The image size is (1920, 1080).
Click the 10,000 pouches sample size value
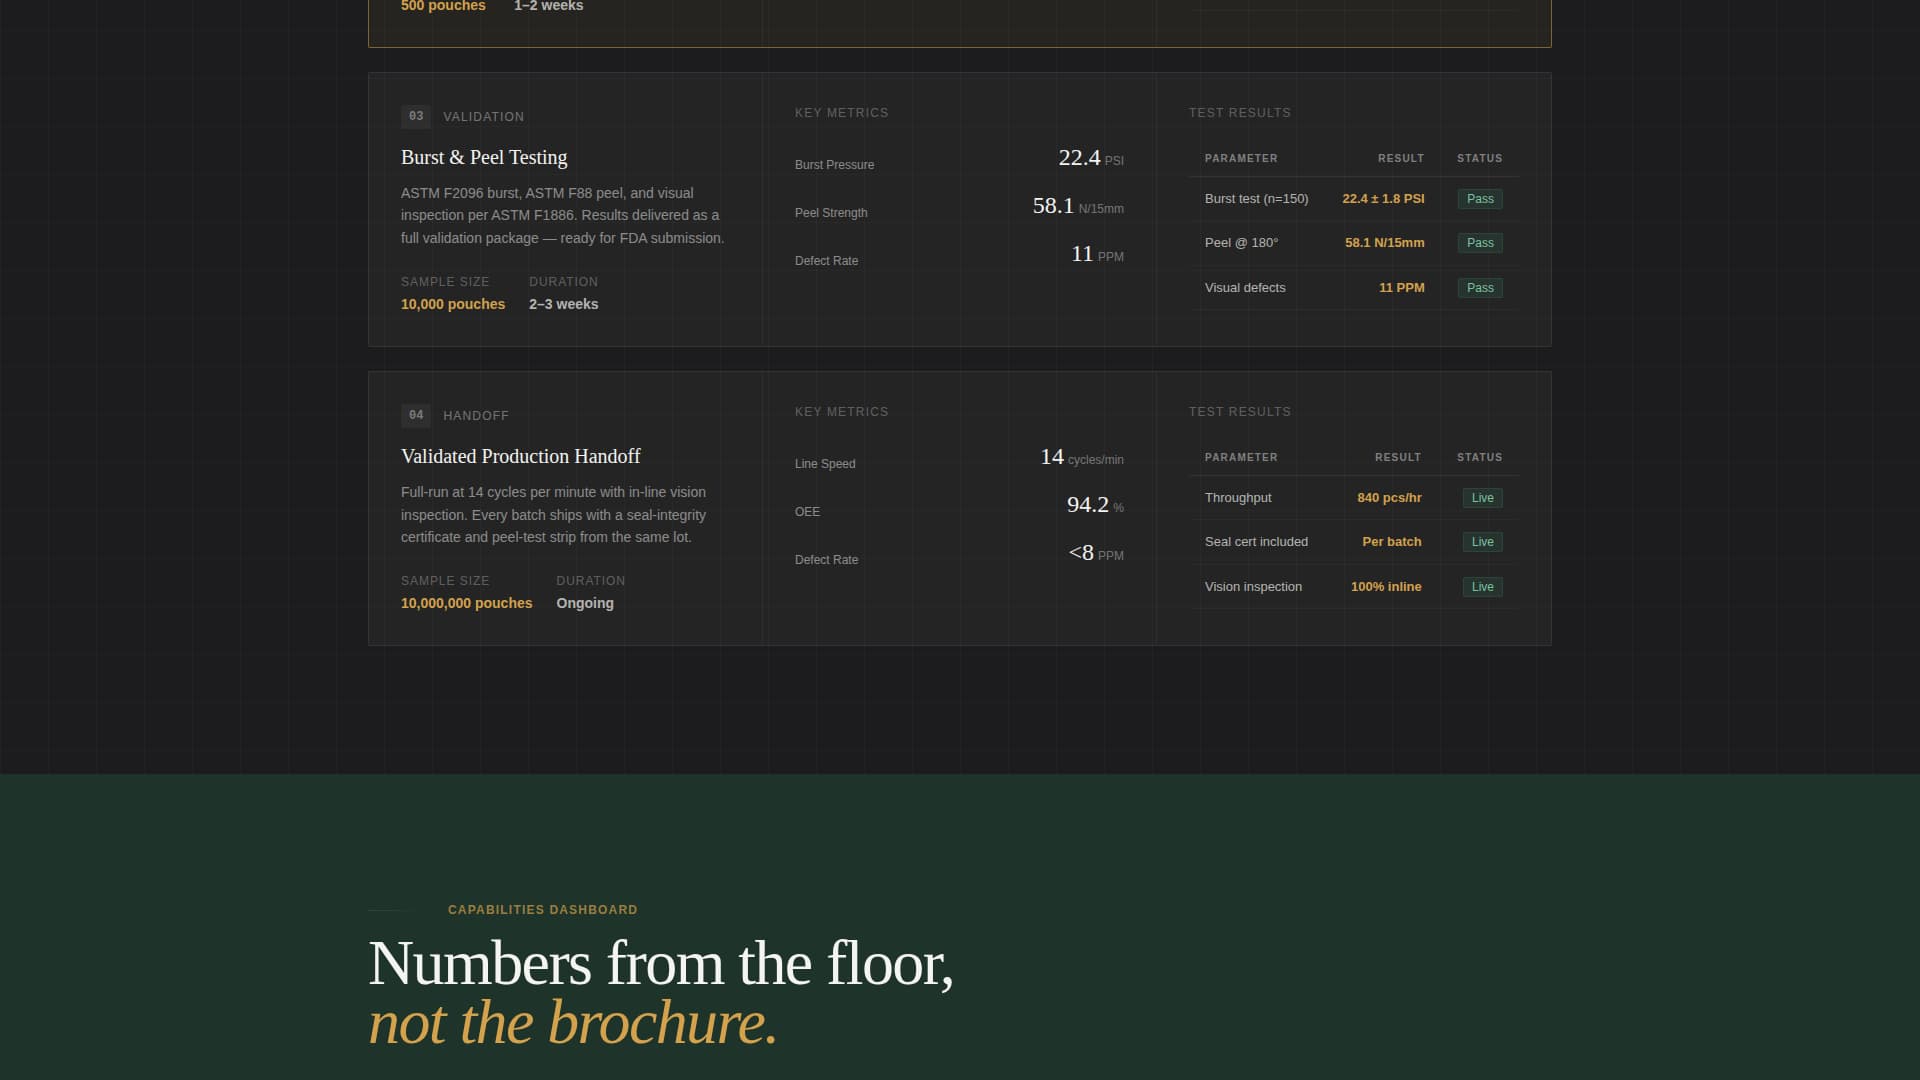453,304
